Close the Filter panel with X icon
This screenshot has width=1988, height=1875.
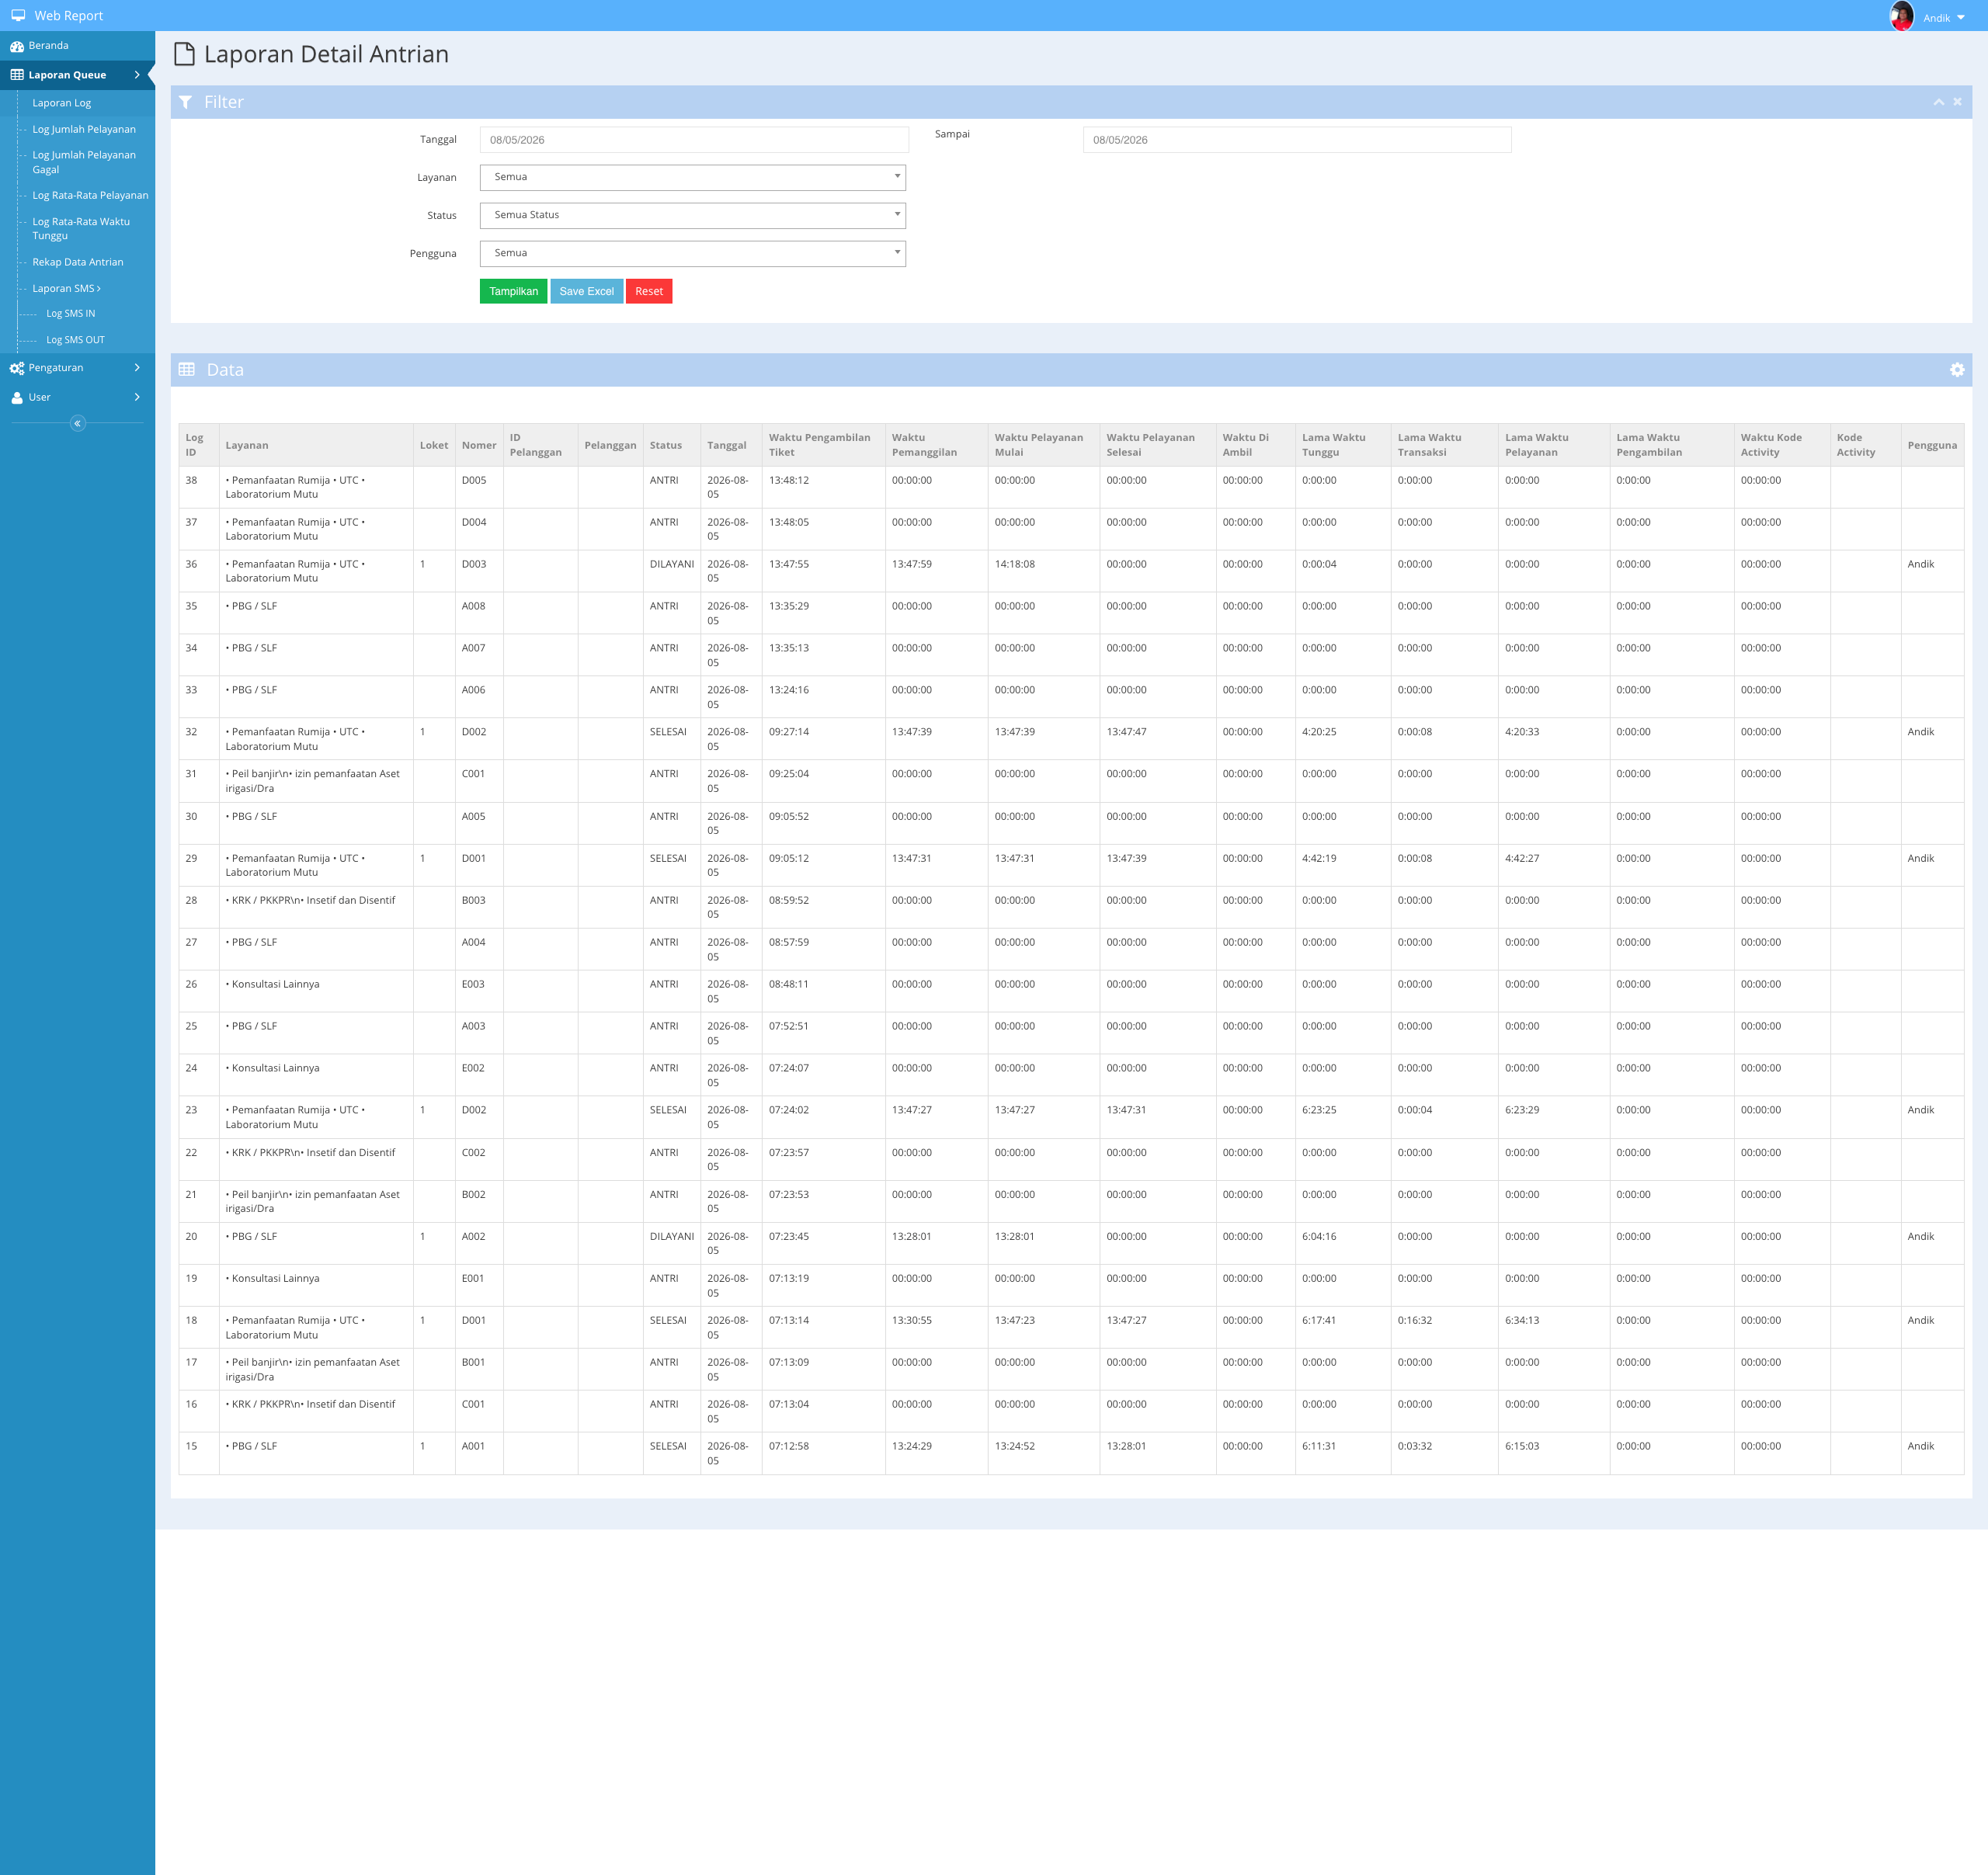pos(1957,101)
